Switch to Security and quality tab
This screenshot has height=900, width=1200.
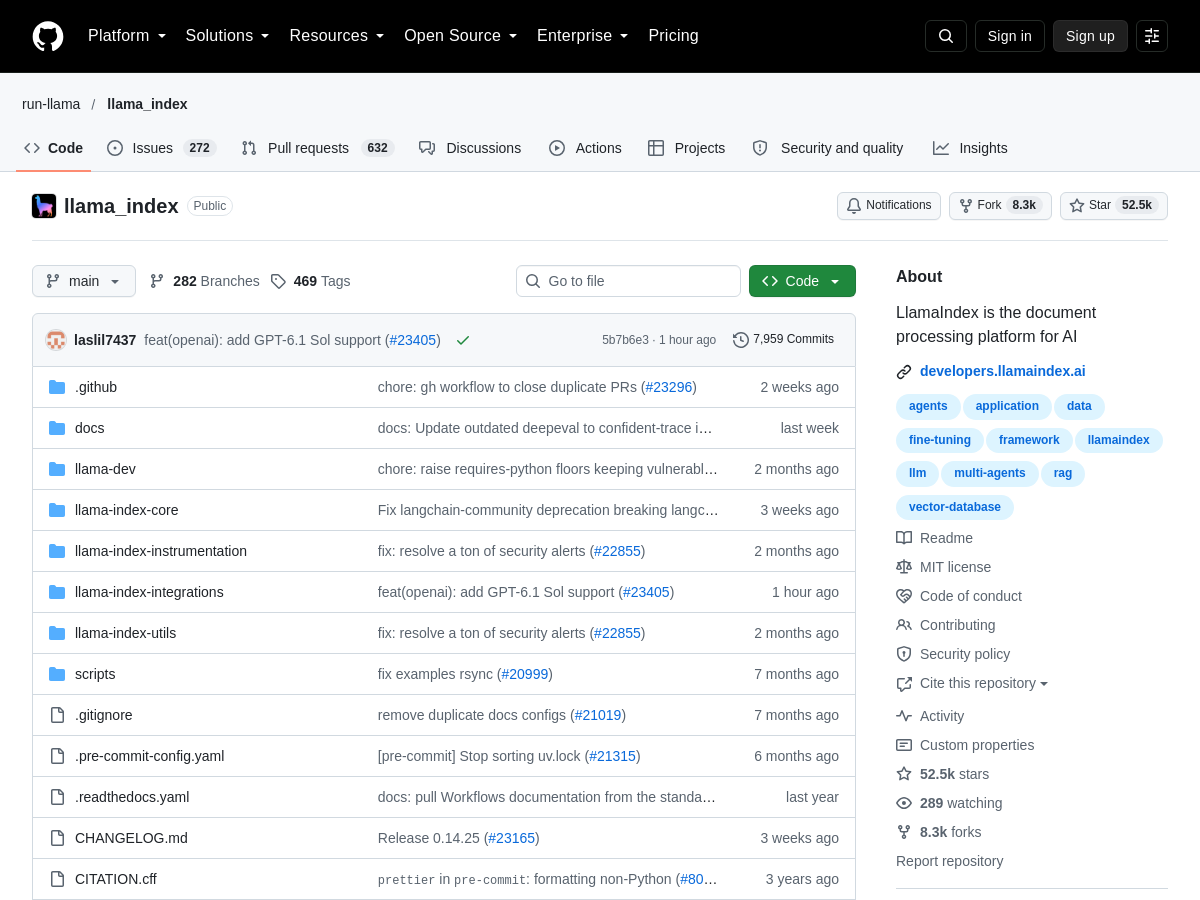[828, 148]
